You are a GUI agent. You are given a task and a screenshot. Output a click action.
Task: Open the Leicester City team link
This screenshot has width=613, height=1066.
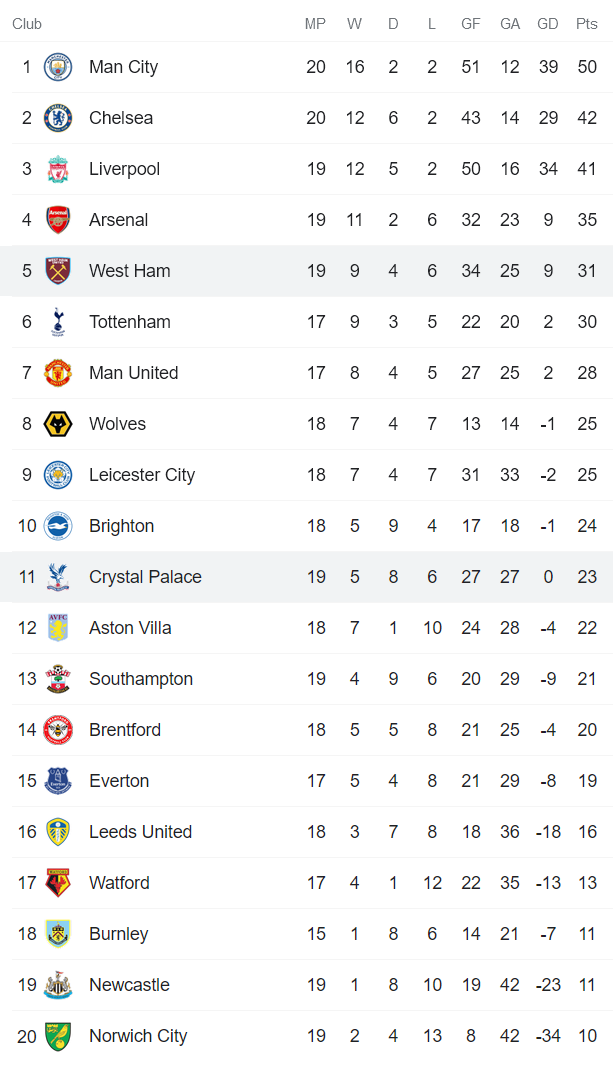pos(142,475)
